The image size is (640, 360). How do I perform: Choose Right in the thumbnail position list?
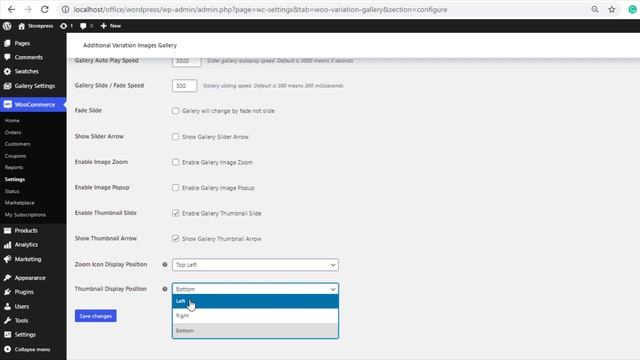[x=255, y=316]
